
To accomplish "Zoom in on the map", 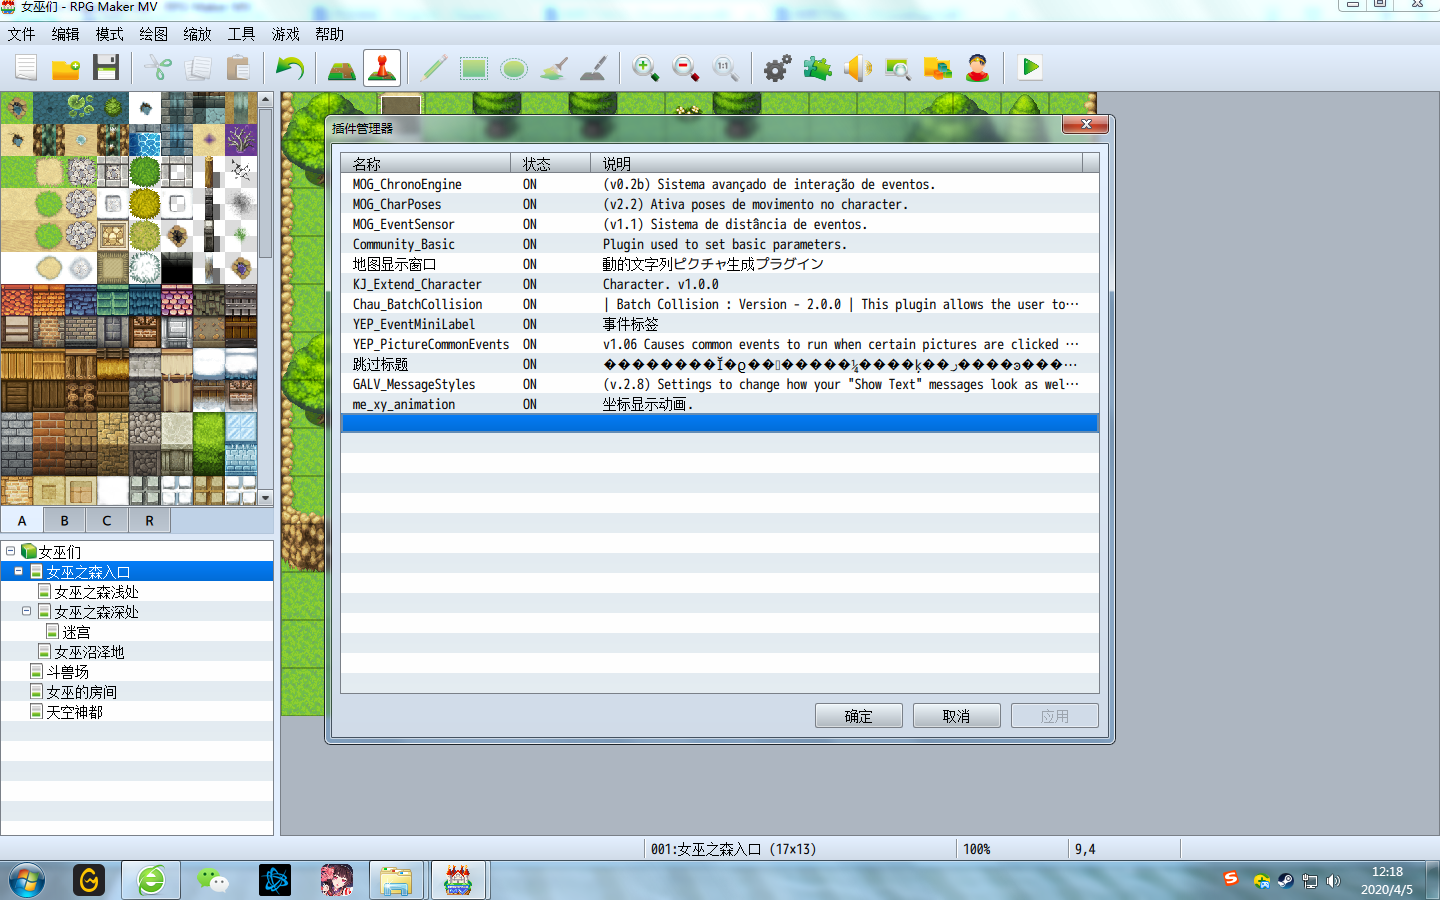I will (x=646, y=68).
